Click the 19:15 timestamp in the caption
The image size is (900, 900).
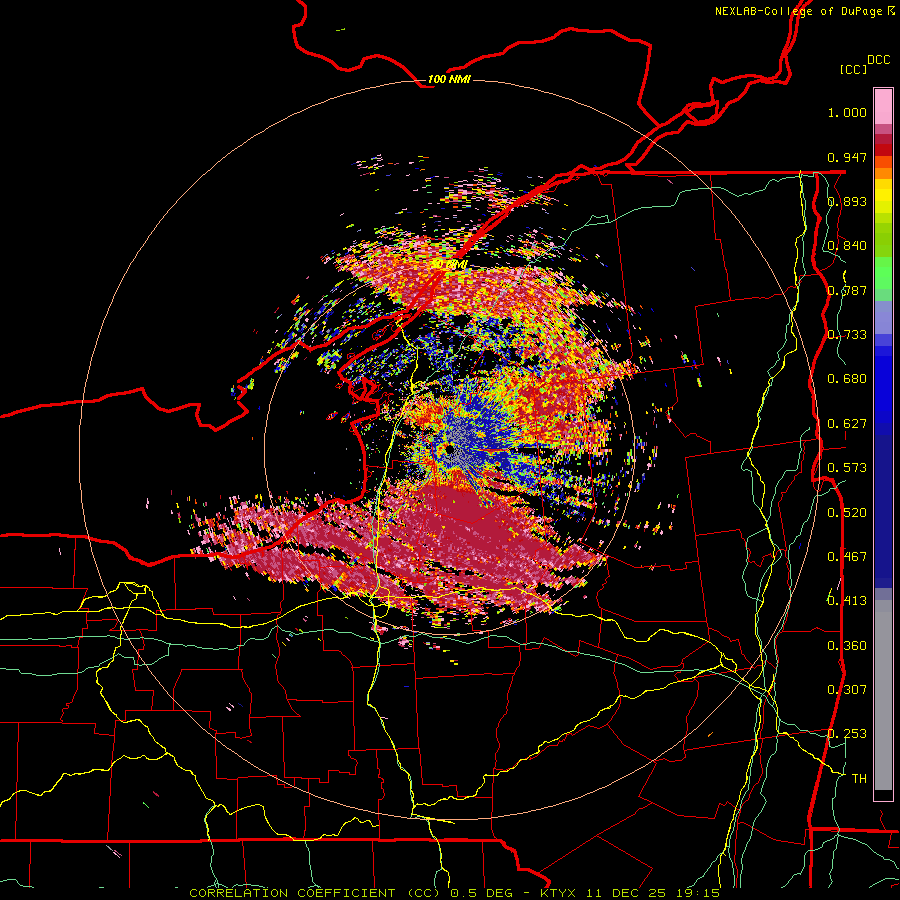[x=700, y=893]
